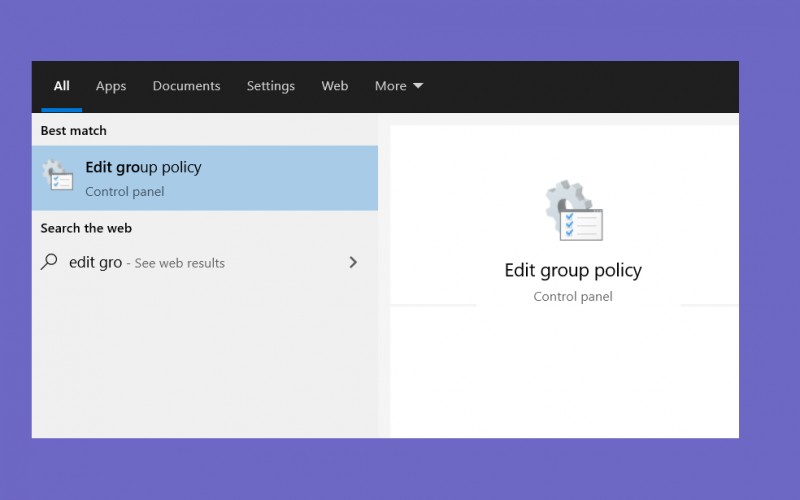
Task: Switch to the Settings tab
Action: [270, 86]
